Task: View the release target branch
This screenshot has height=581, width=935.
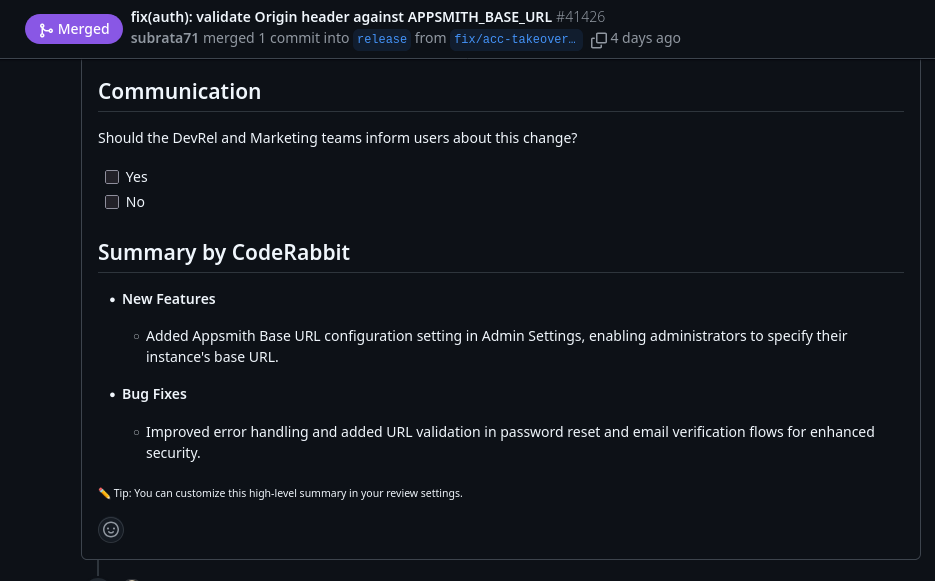Action: (381, 39)
